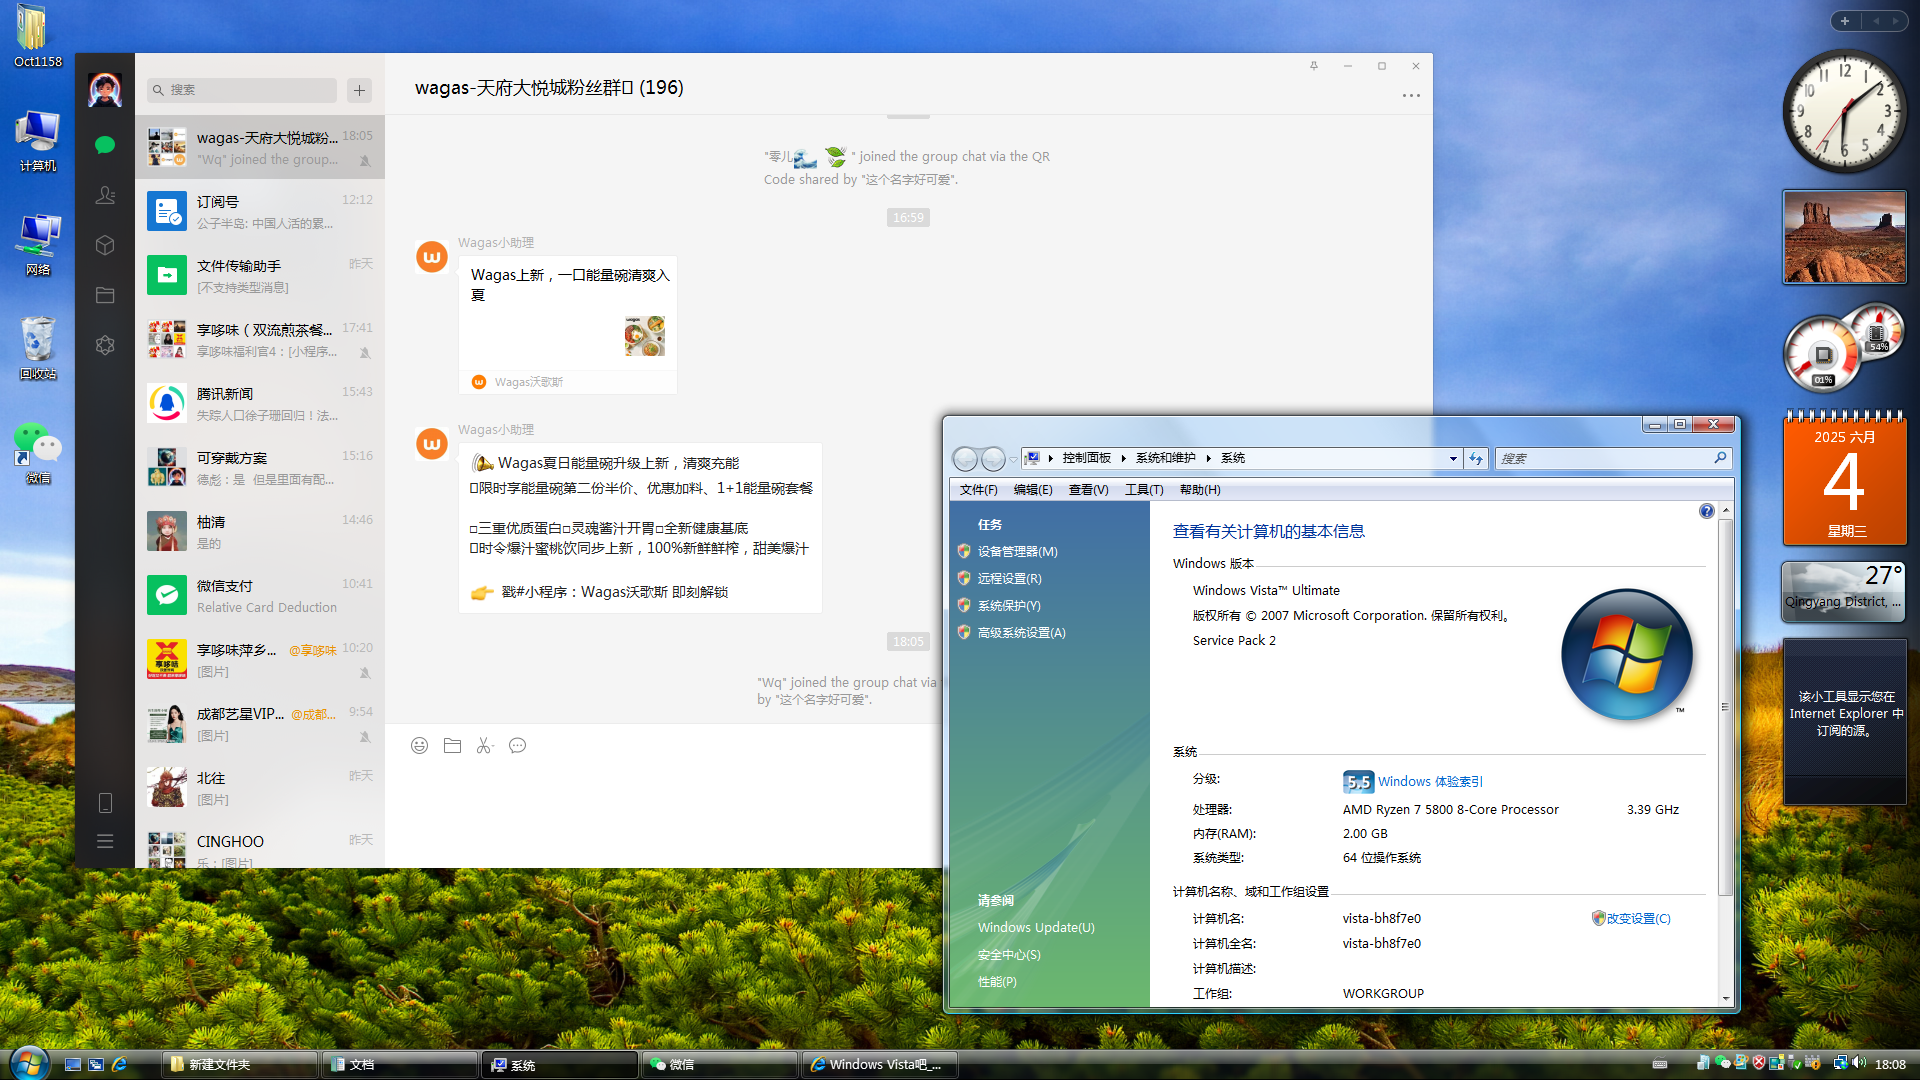Open WeChat chats tab icon
Image resolution: width=1920 pixels, height=1080 pixels.
coord(105,145)
